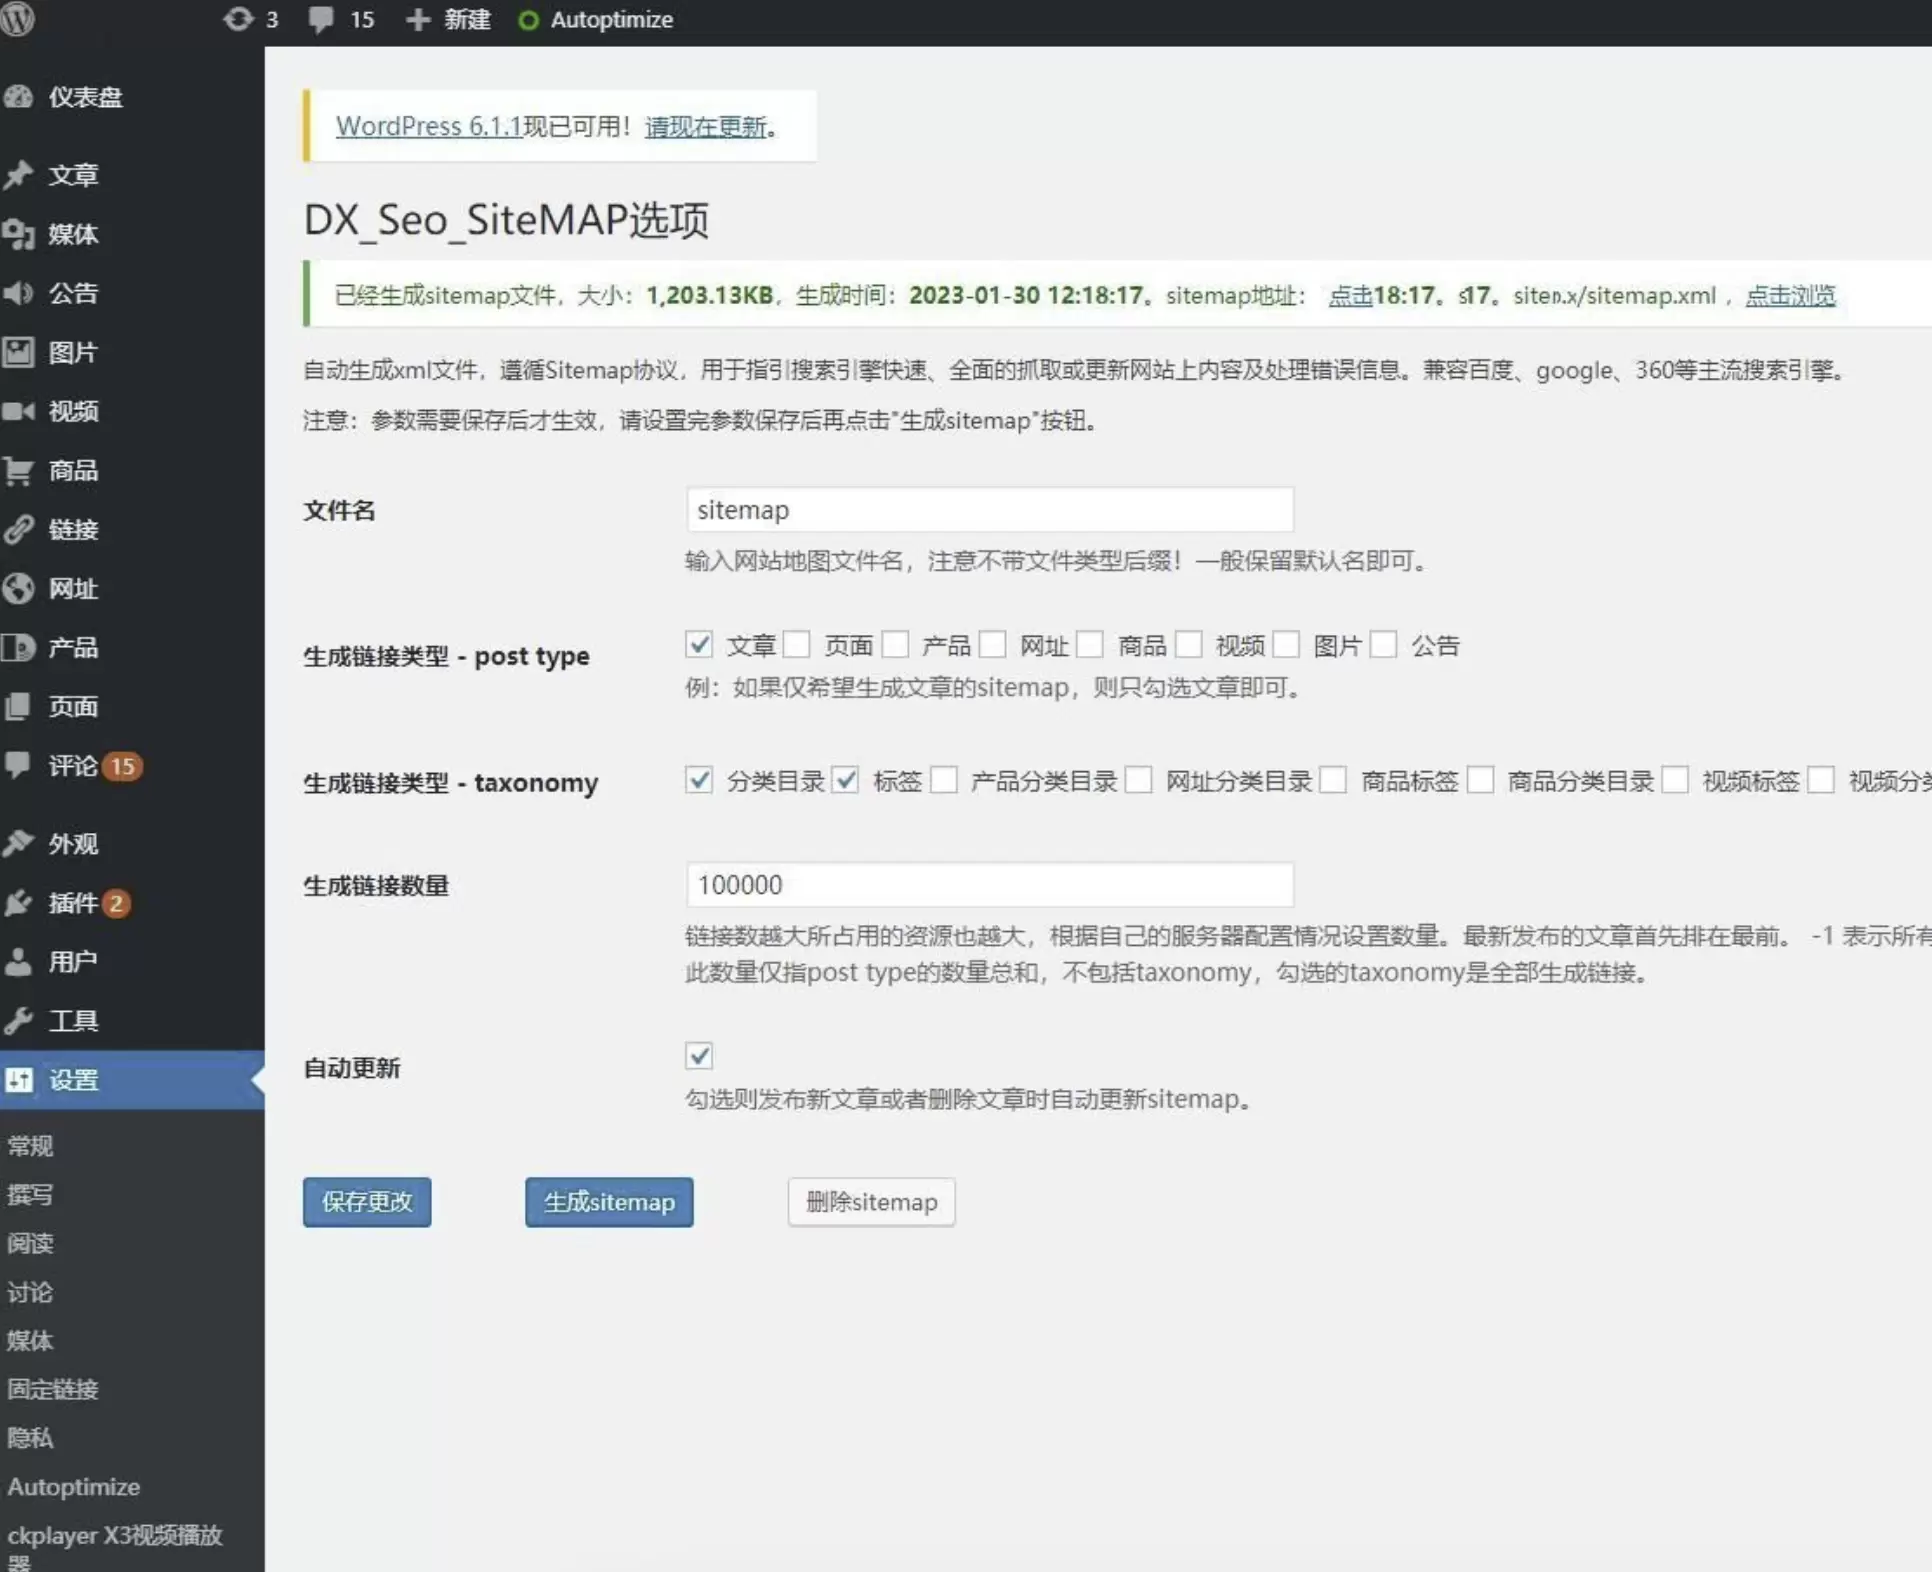Open 阅读 settings submenu
Image resolution: width=1932 pixels, height=1572 pixels.
click(x=31, y=1243)
